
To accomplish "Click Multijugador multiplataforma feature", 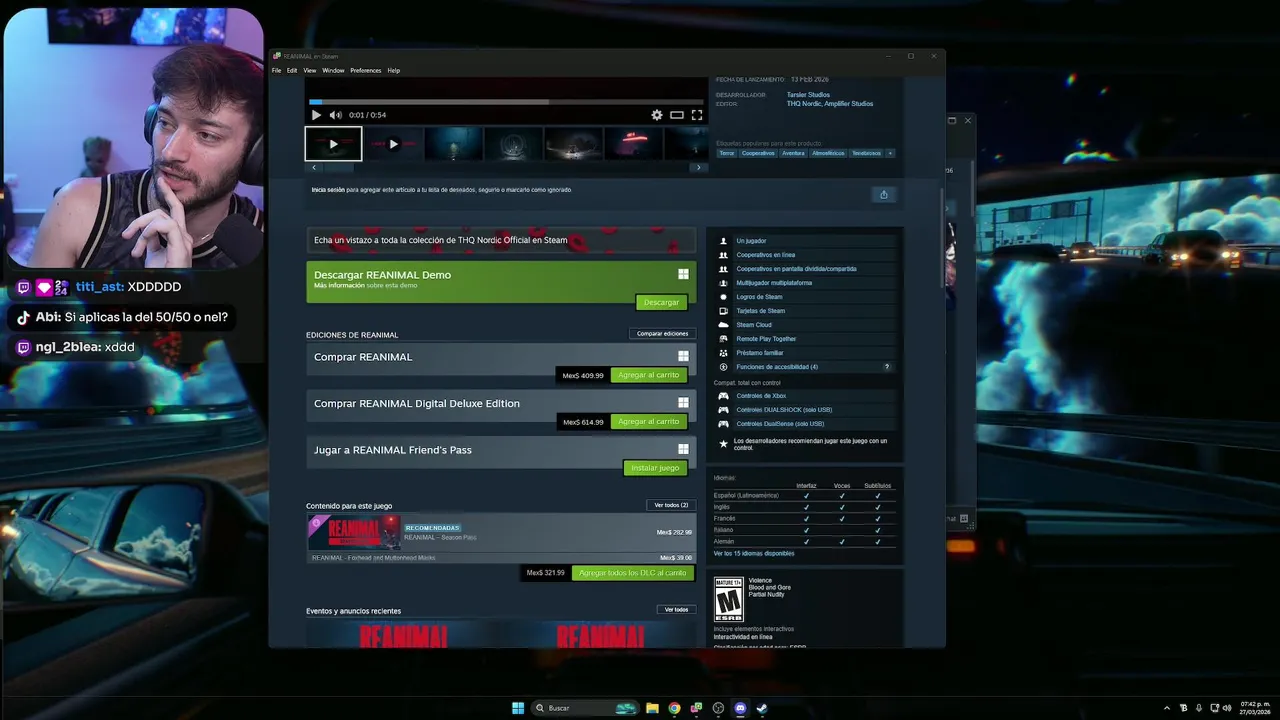I will (774, 283).
